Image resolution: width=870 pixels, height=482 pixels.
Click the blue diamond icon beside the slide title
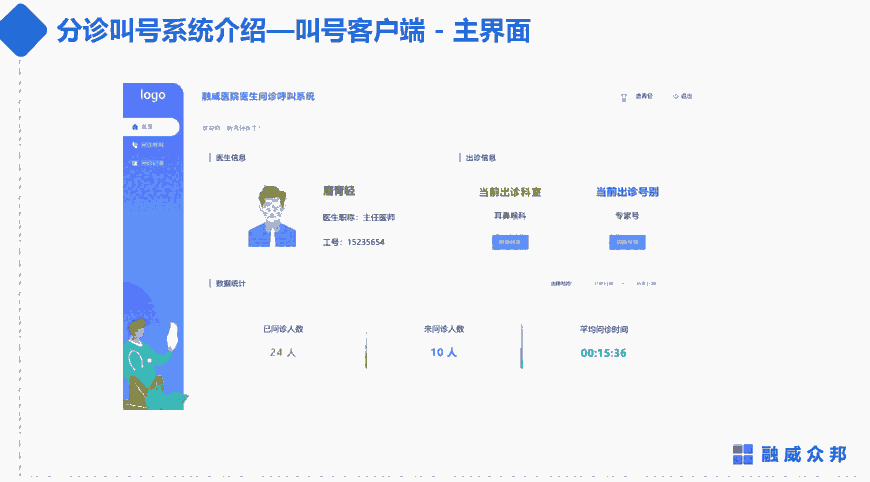click(23, 28)
